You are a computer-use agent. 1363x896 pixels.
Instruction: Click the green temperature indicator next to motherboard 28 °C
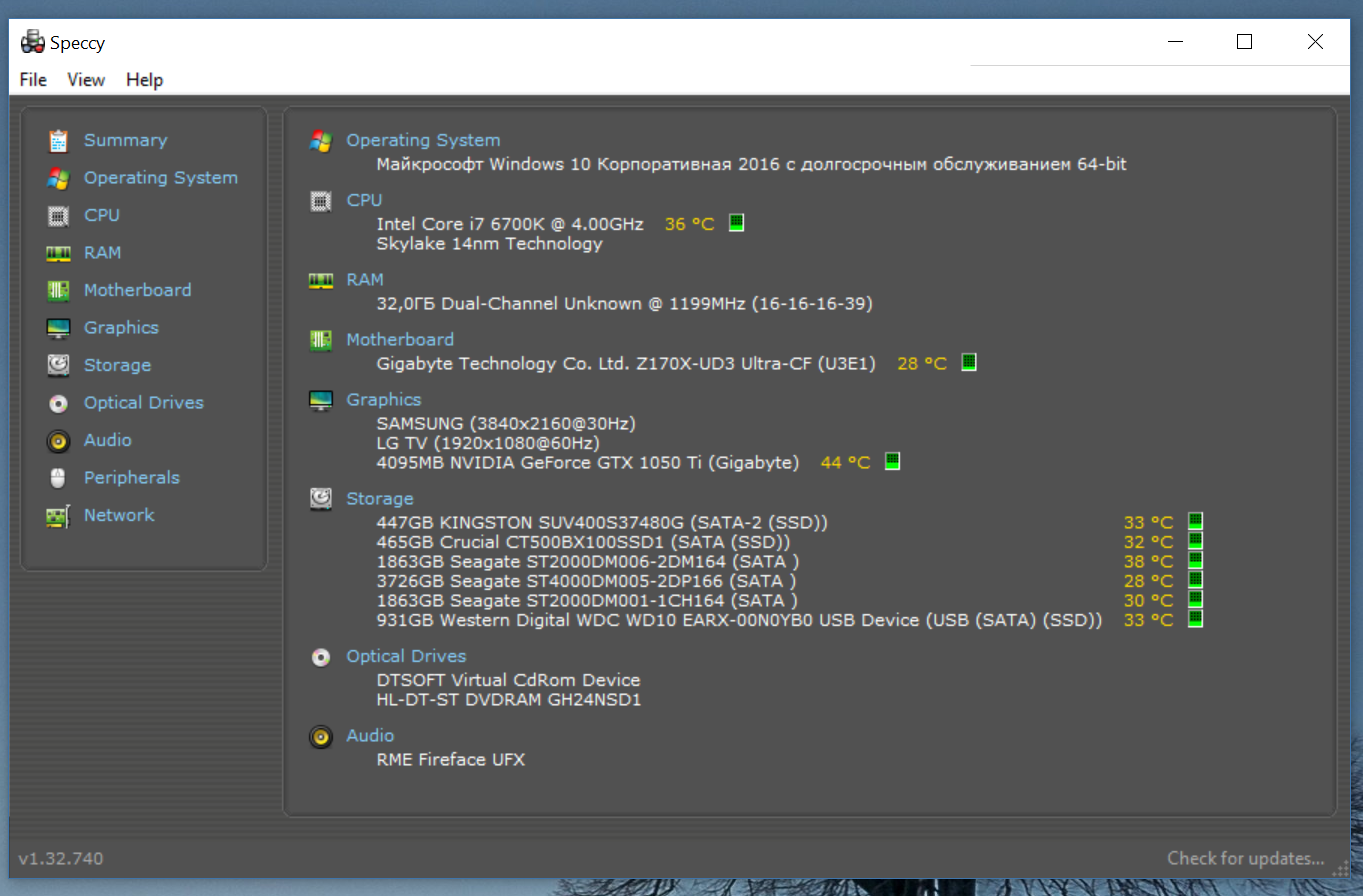[969, 363]
